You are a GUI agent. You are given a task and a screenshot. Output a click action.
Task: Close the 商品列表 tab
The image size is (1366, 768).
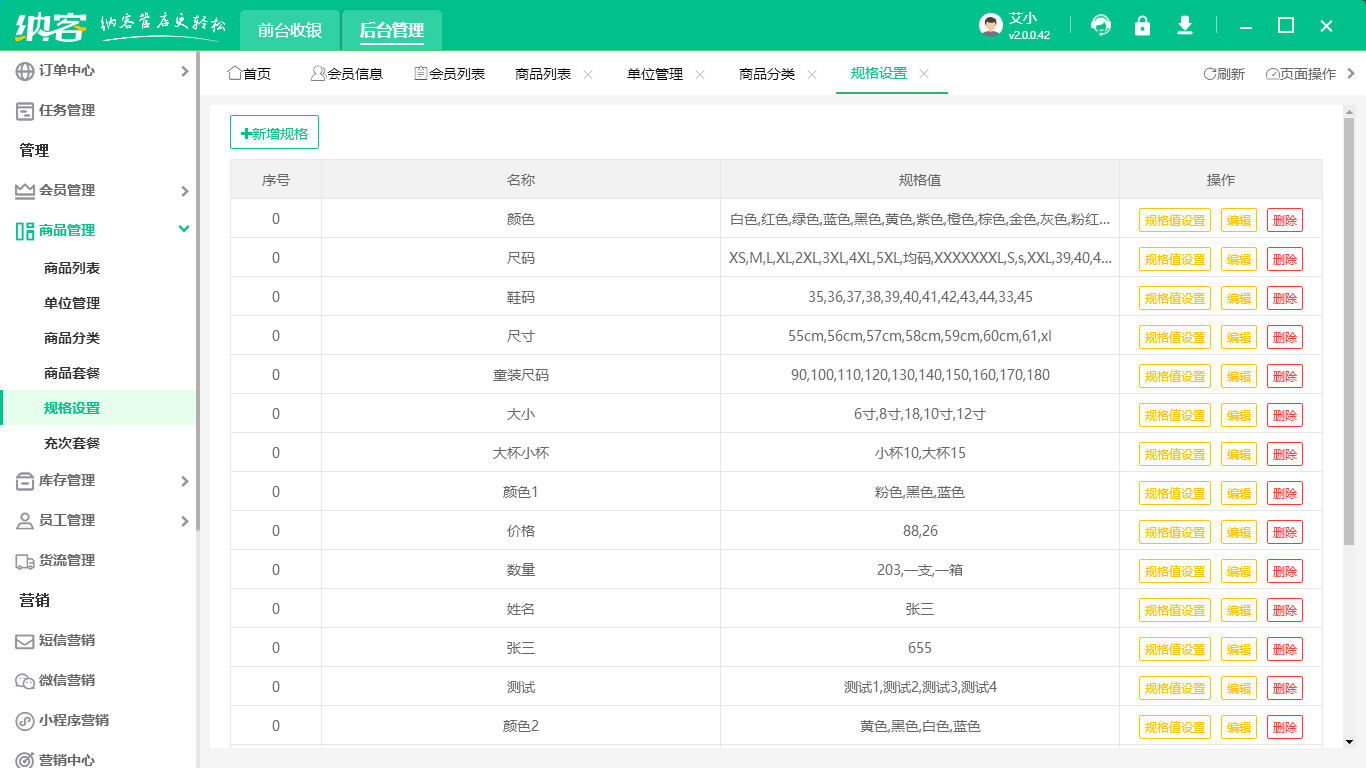[x=588, y=74]
